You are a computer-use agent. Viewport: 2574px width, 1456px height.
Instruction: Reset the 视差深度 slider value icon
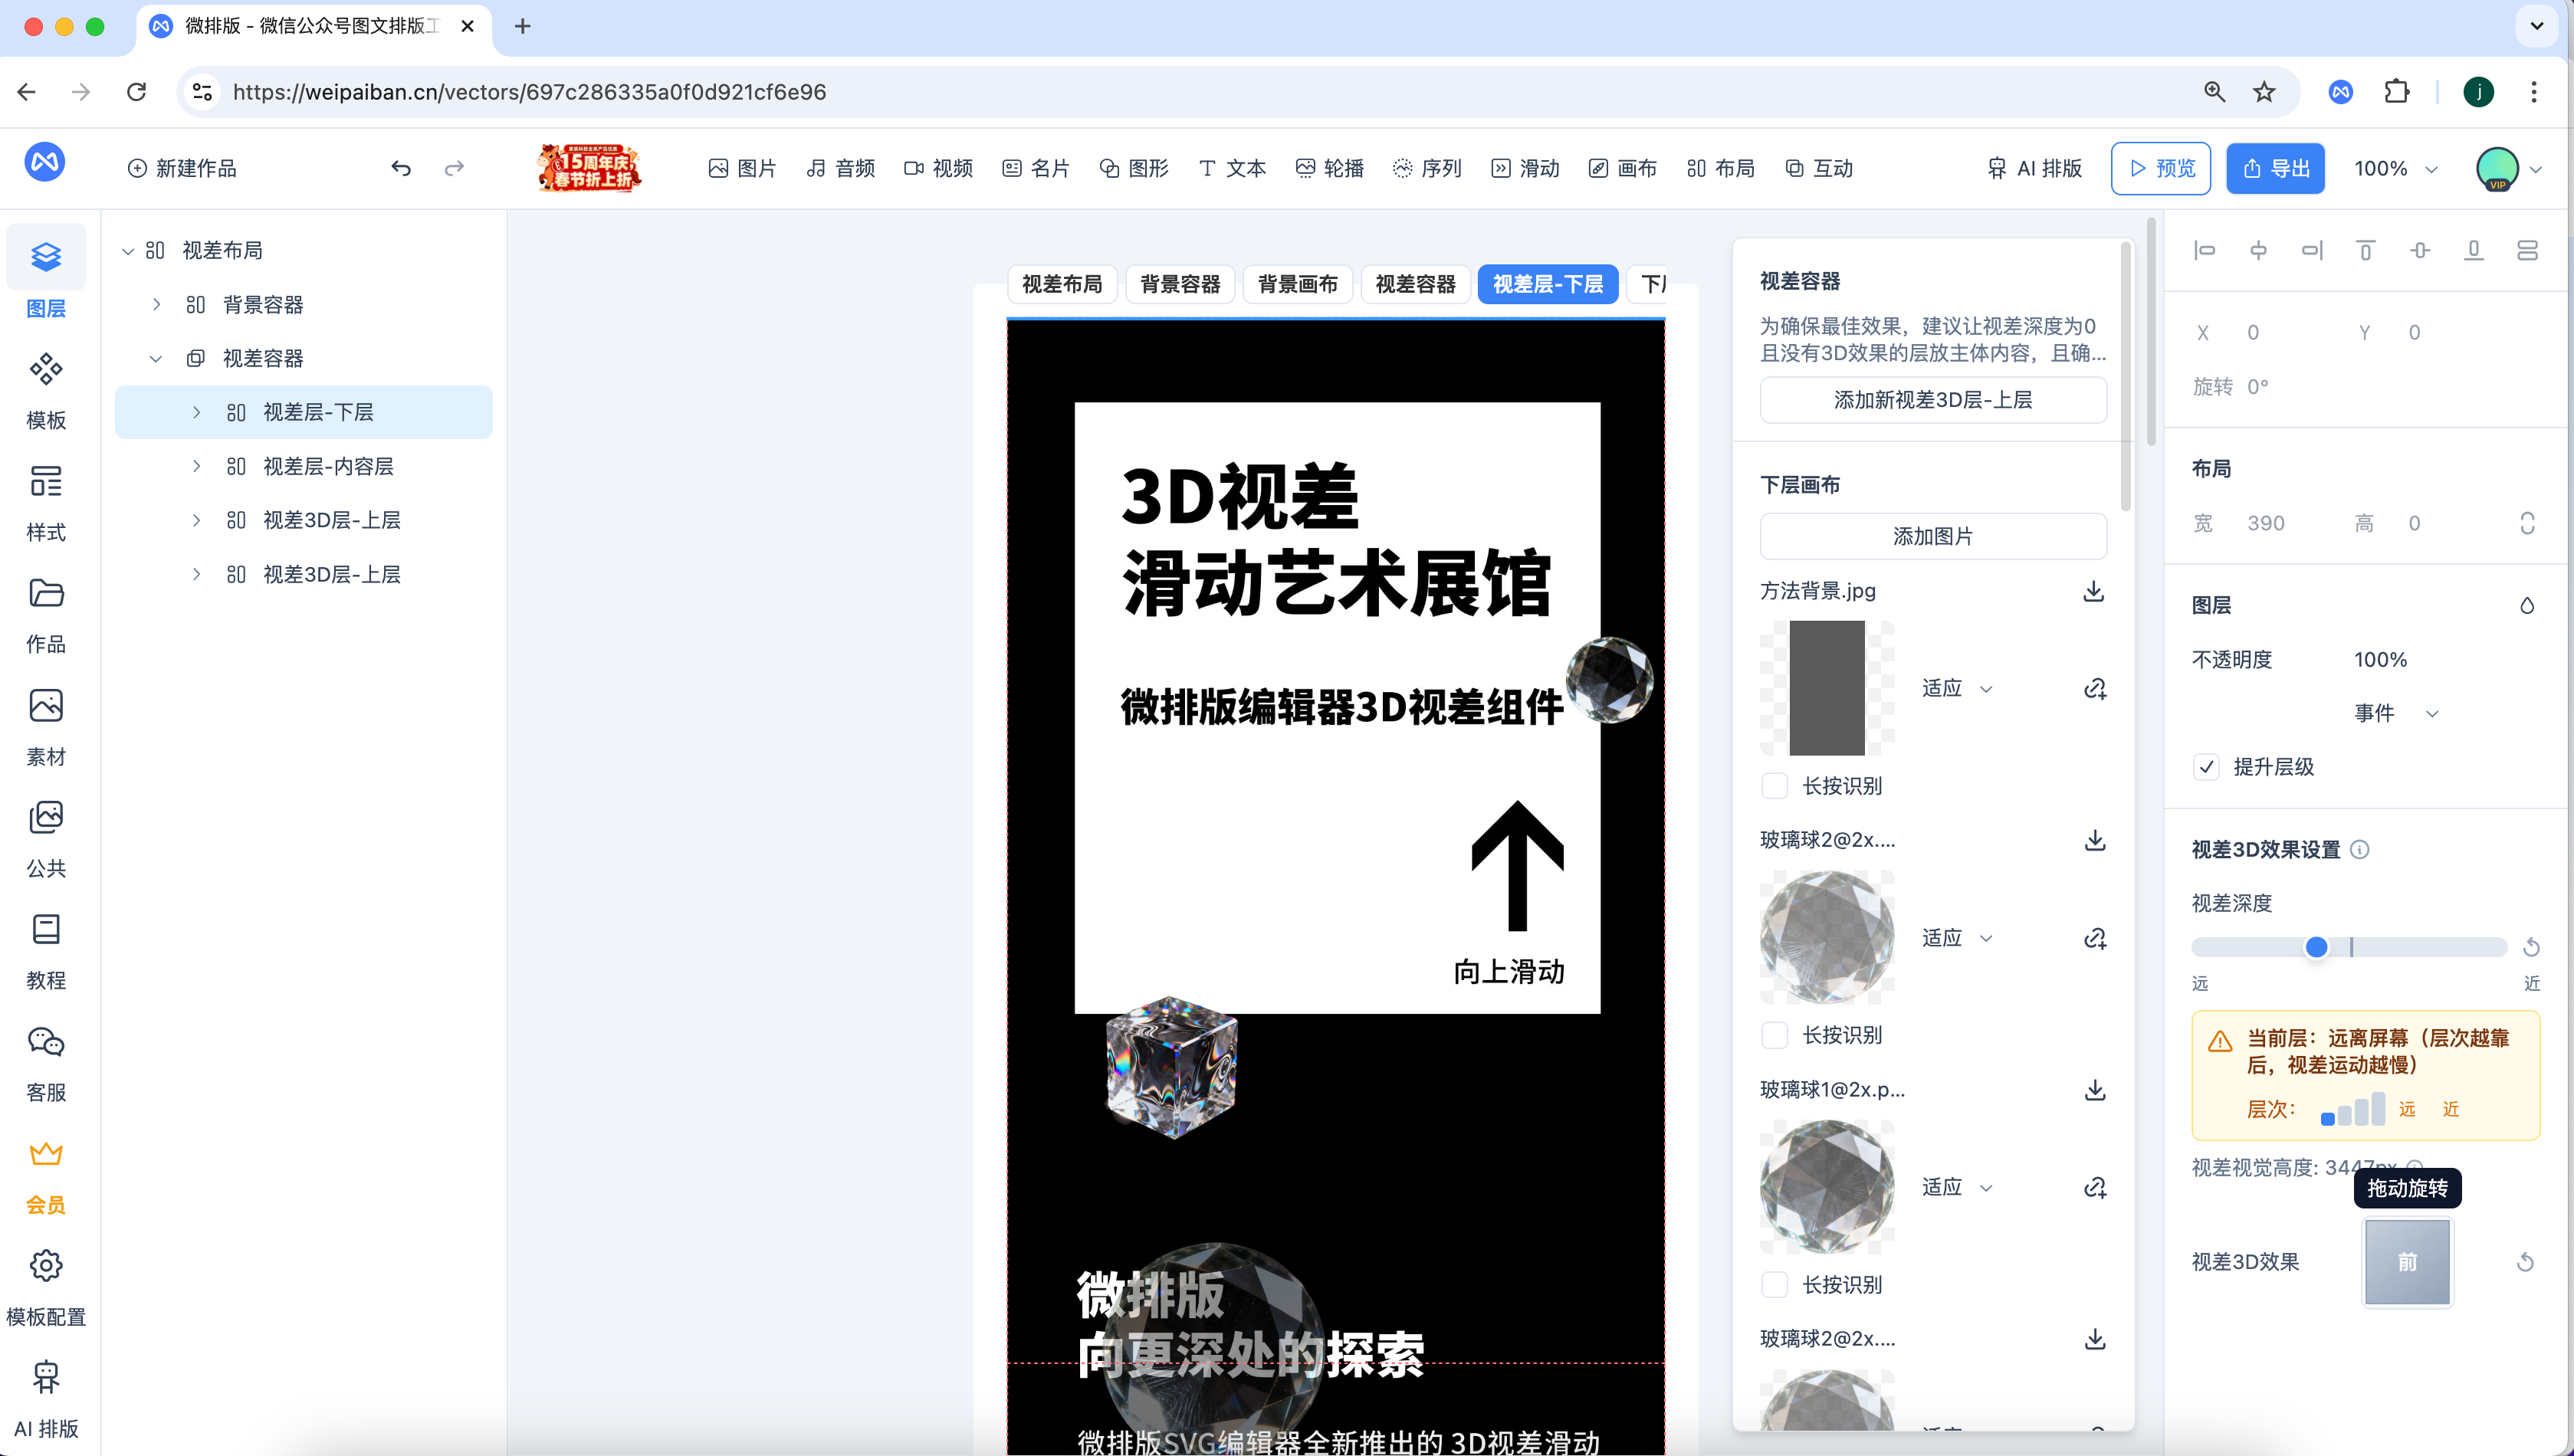tap(2531, 947)
